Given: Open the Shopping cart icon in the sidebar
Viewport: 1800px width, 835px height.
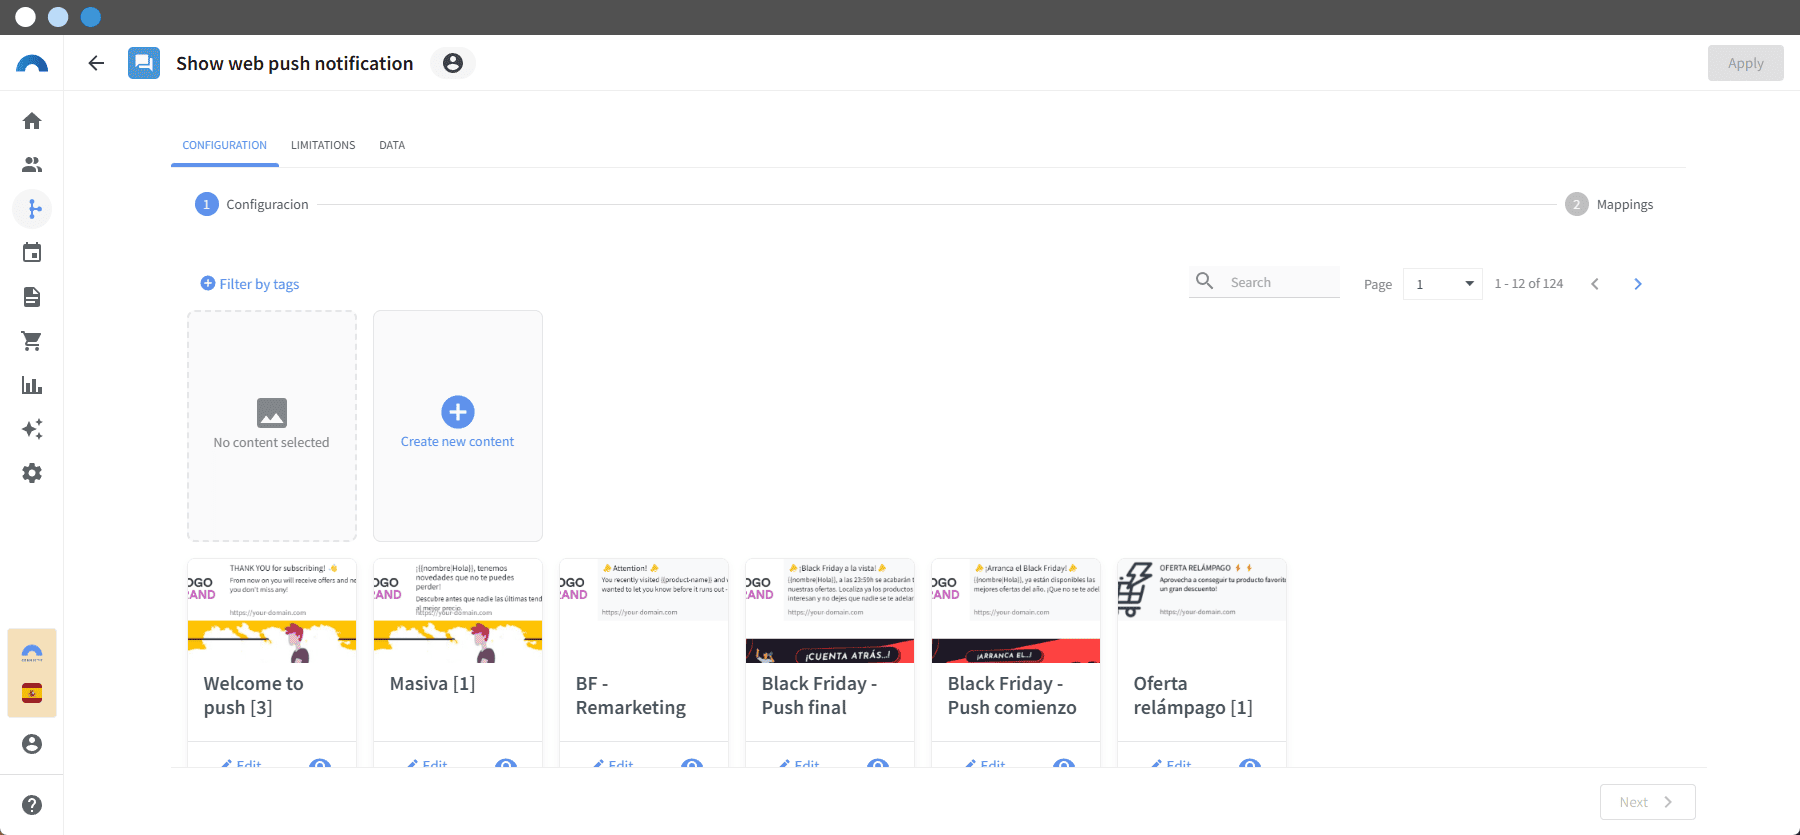Looking at the screenshot, I should tap(32, 341).
